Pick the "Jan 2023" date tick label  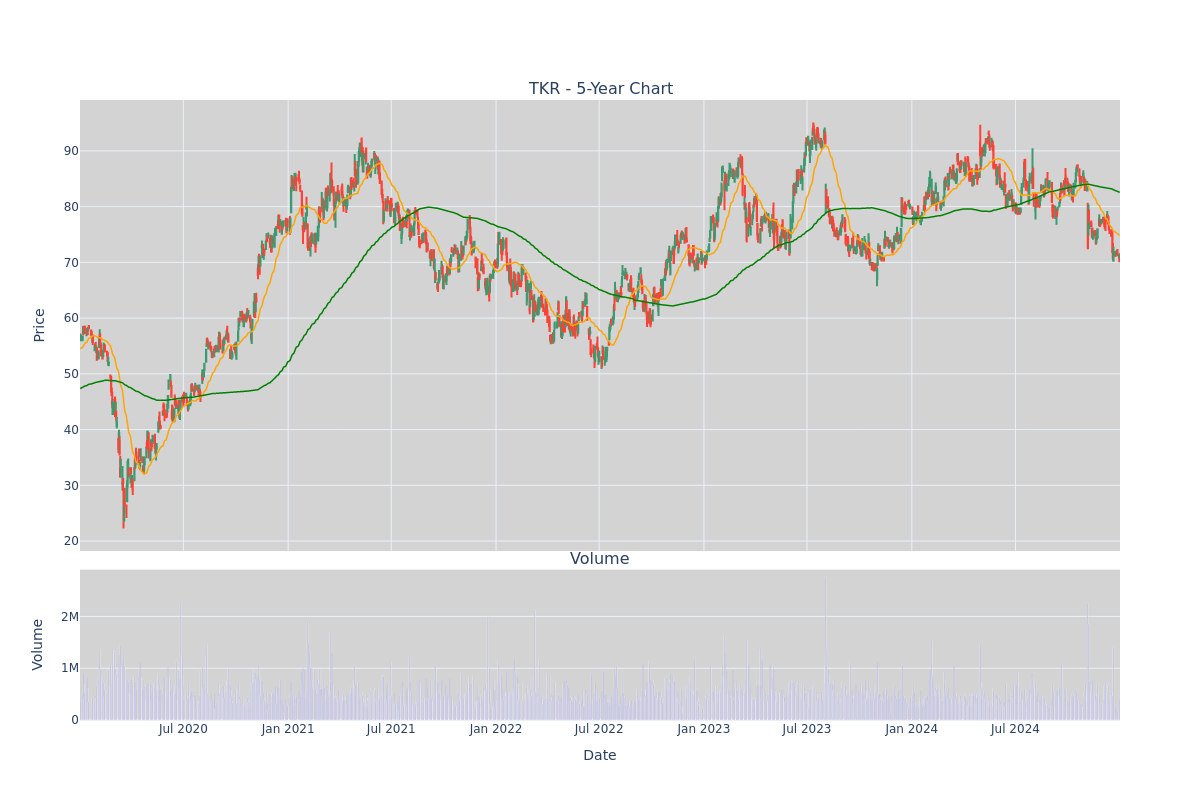tap(704, 729)
